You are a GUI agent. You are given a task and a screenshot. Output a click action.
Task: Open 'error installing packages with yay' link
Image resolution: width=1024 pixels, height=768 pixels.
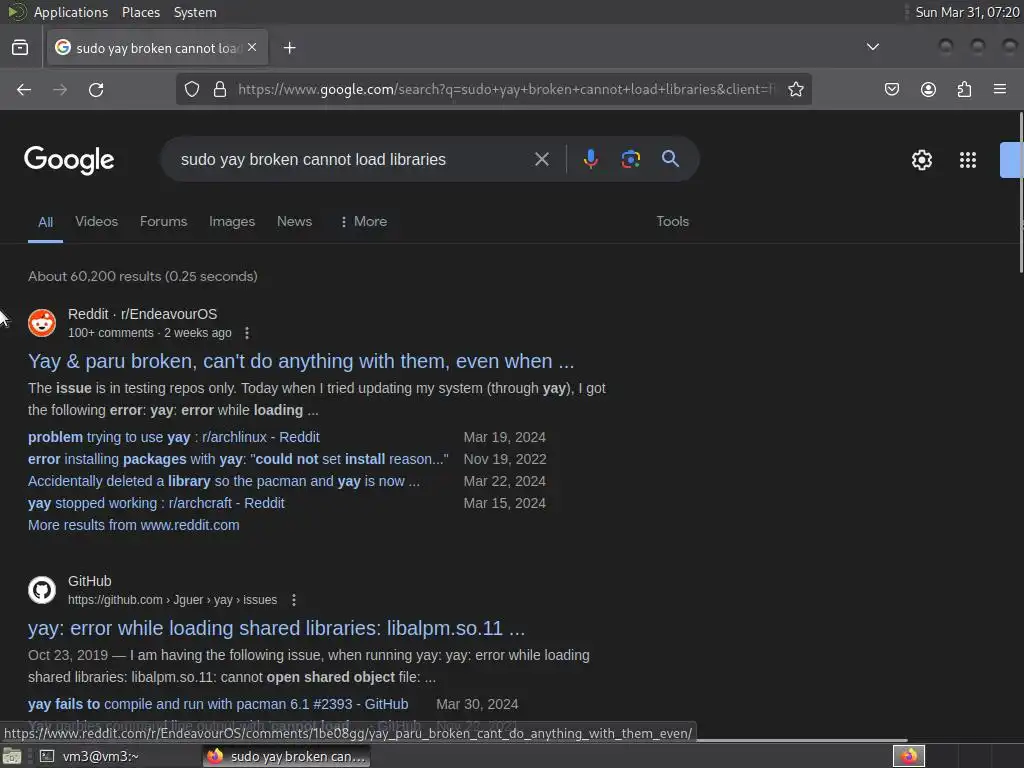click(x=238, y=459)
